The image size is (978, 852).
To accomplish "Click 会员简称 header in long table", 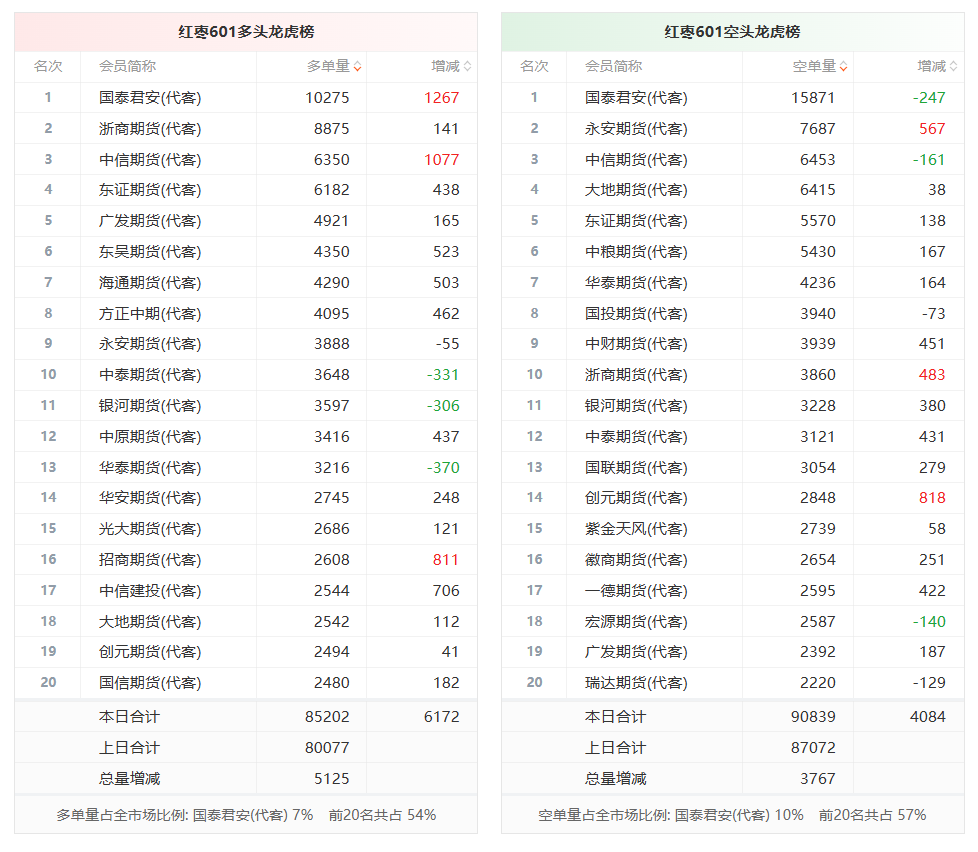I will pos(127,66).
